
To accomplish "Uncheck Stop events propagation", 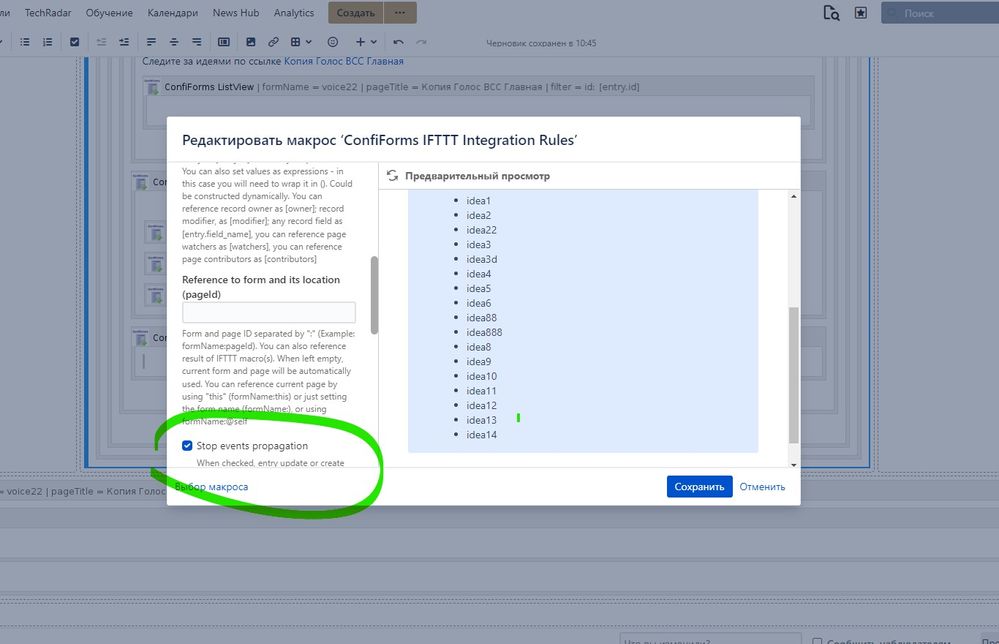I will [187, 445].
